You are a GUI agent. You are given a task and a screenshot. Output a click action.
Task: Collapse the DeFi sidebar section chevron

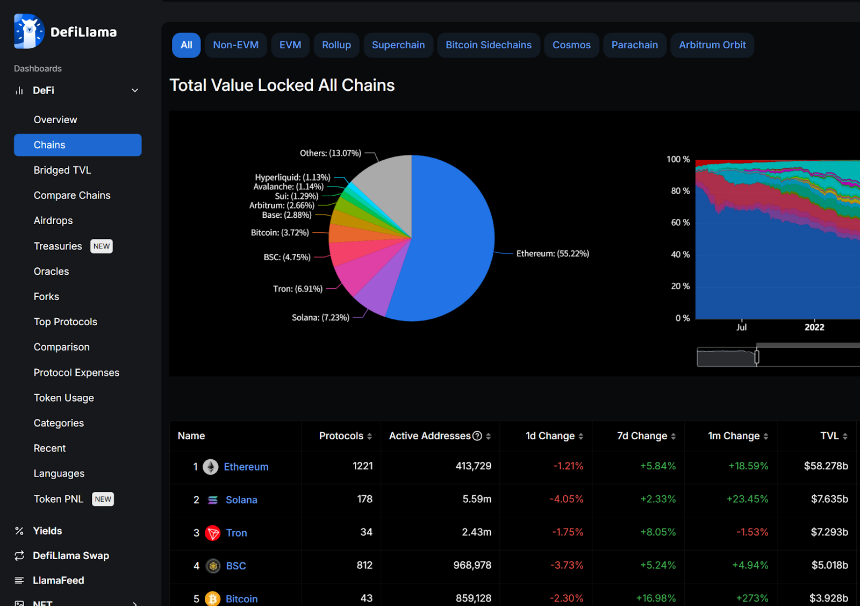[x=135, y=90]
